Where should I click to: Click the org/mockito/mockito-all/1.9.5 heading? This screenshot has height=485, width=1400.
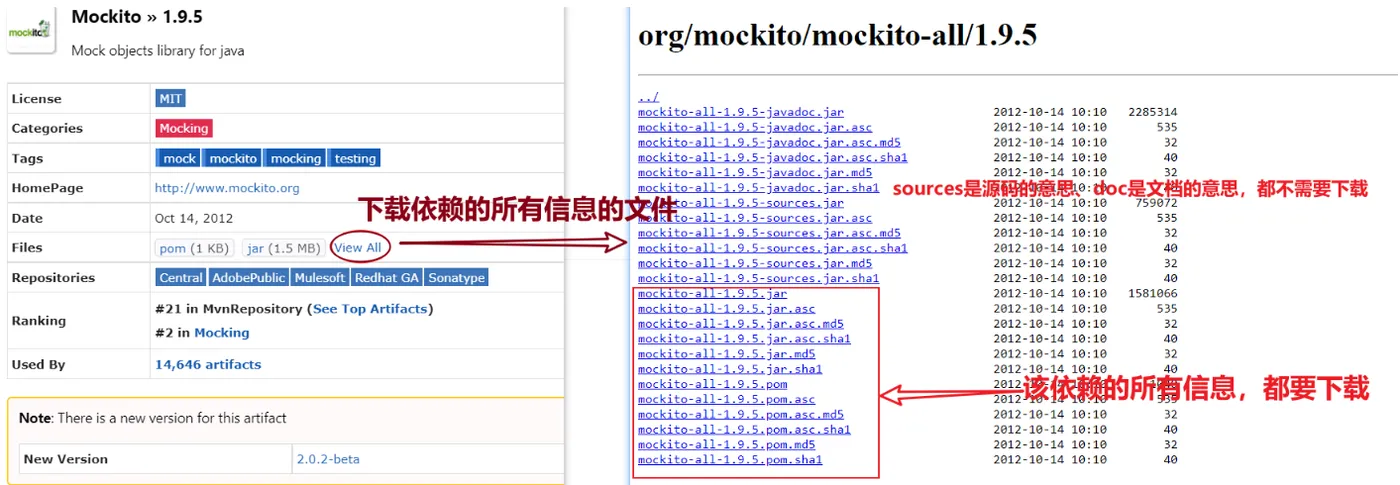click(838, 35)
